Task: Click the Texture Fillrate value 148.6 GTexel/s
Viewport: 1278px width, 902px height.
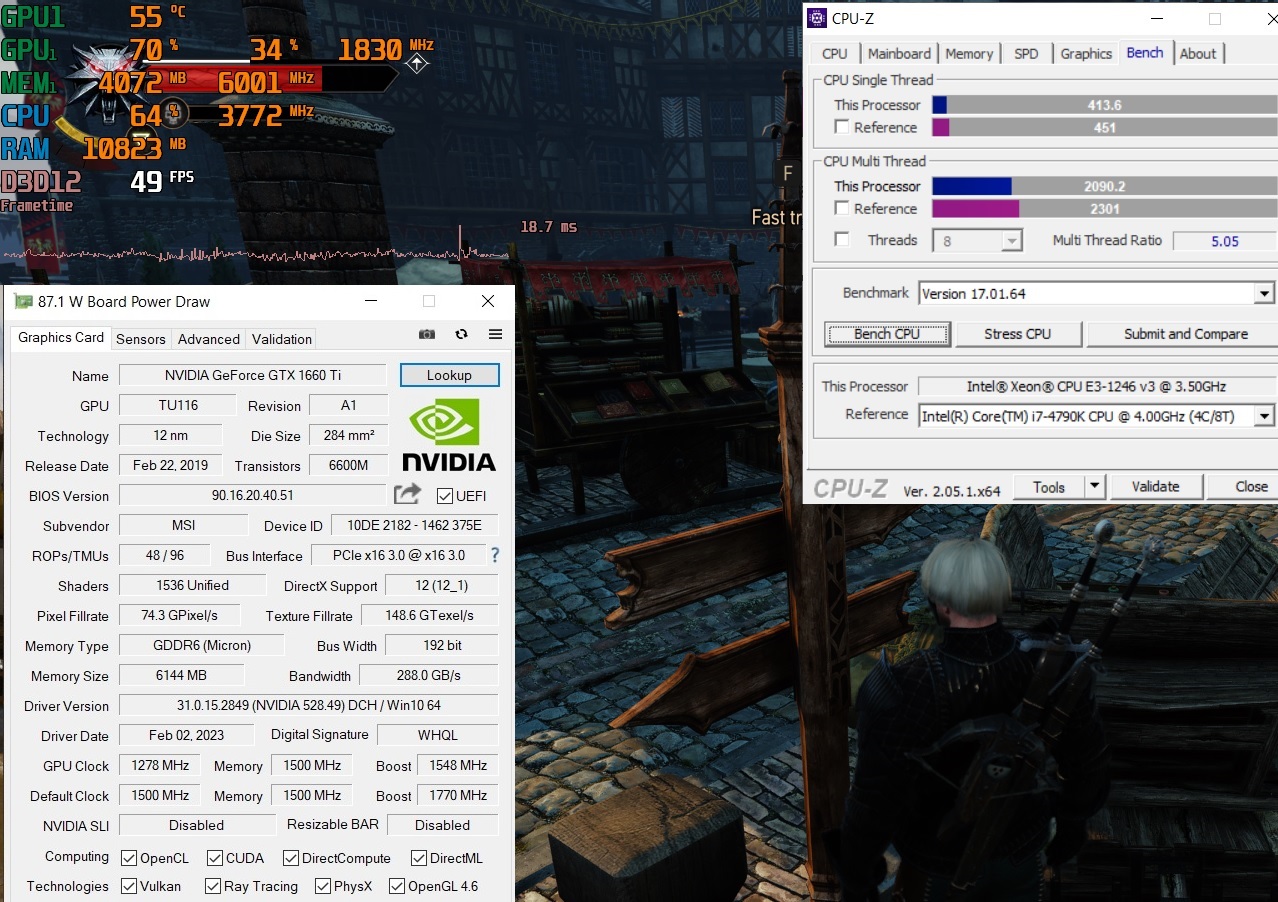Action: coord(428,615)
